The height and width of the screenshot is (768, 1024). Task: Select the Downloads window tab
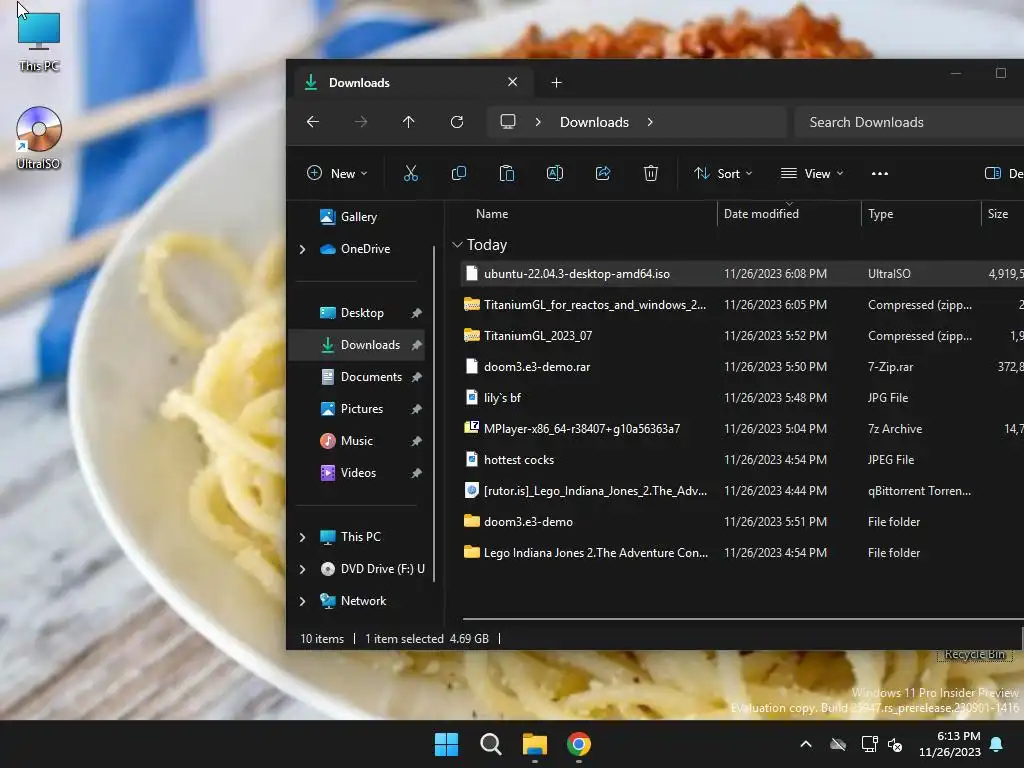(x=411, y=82)
